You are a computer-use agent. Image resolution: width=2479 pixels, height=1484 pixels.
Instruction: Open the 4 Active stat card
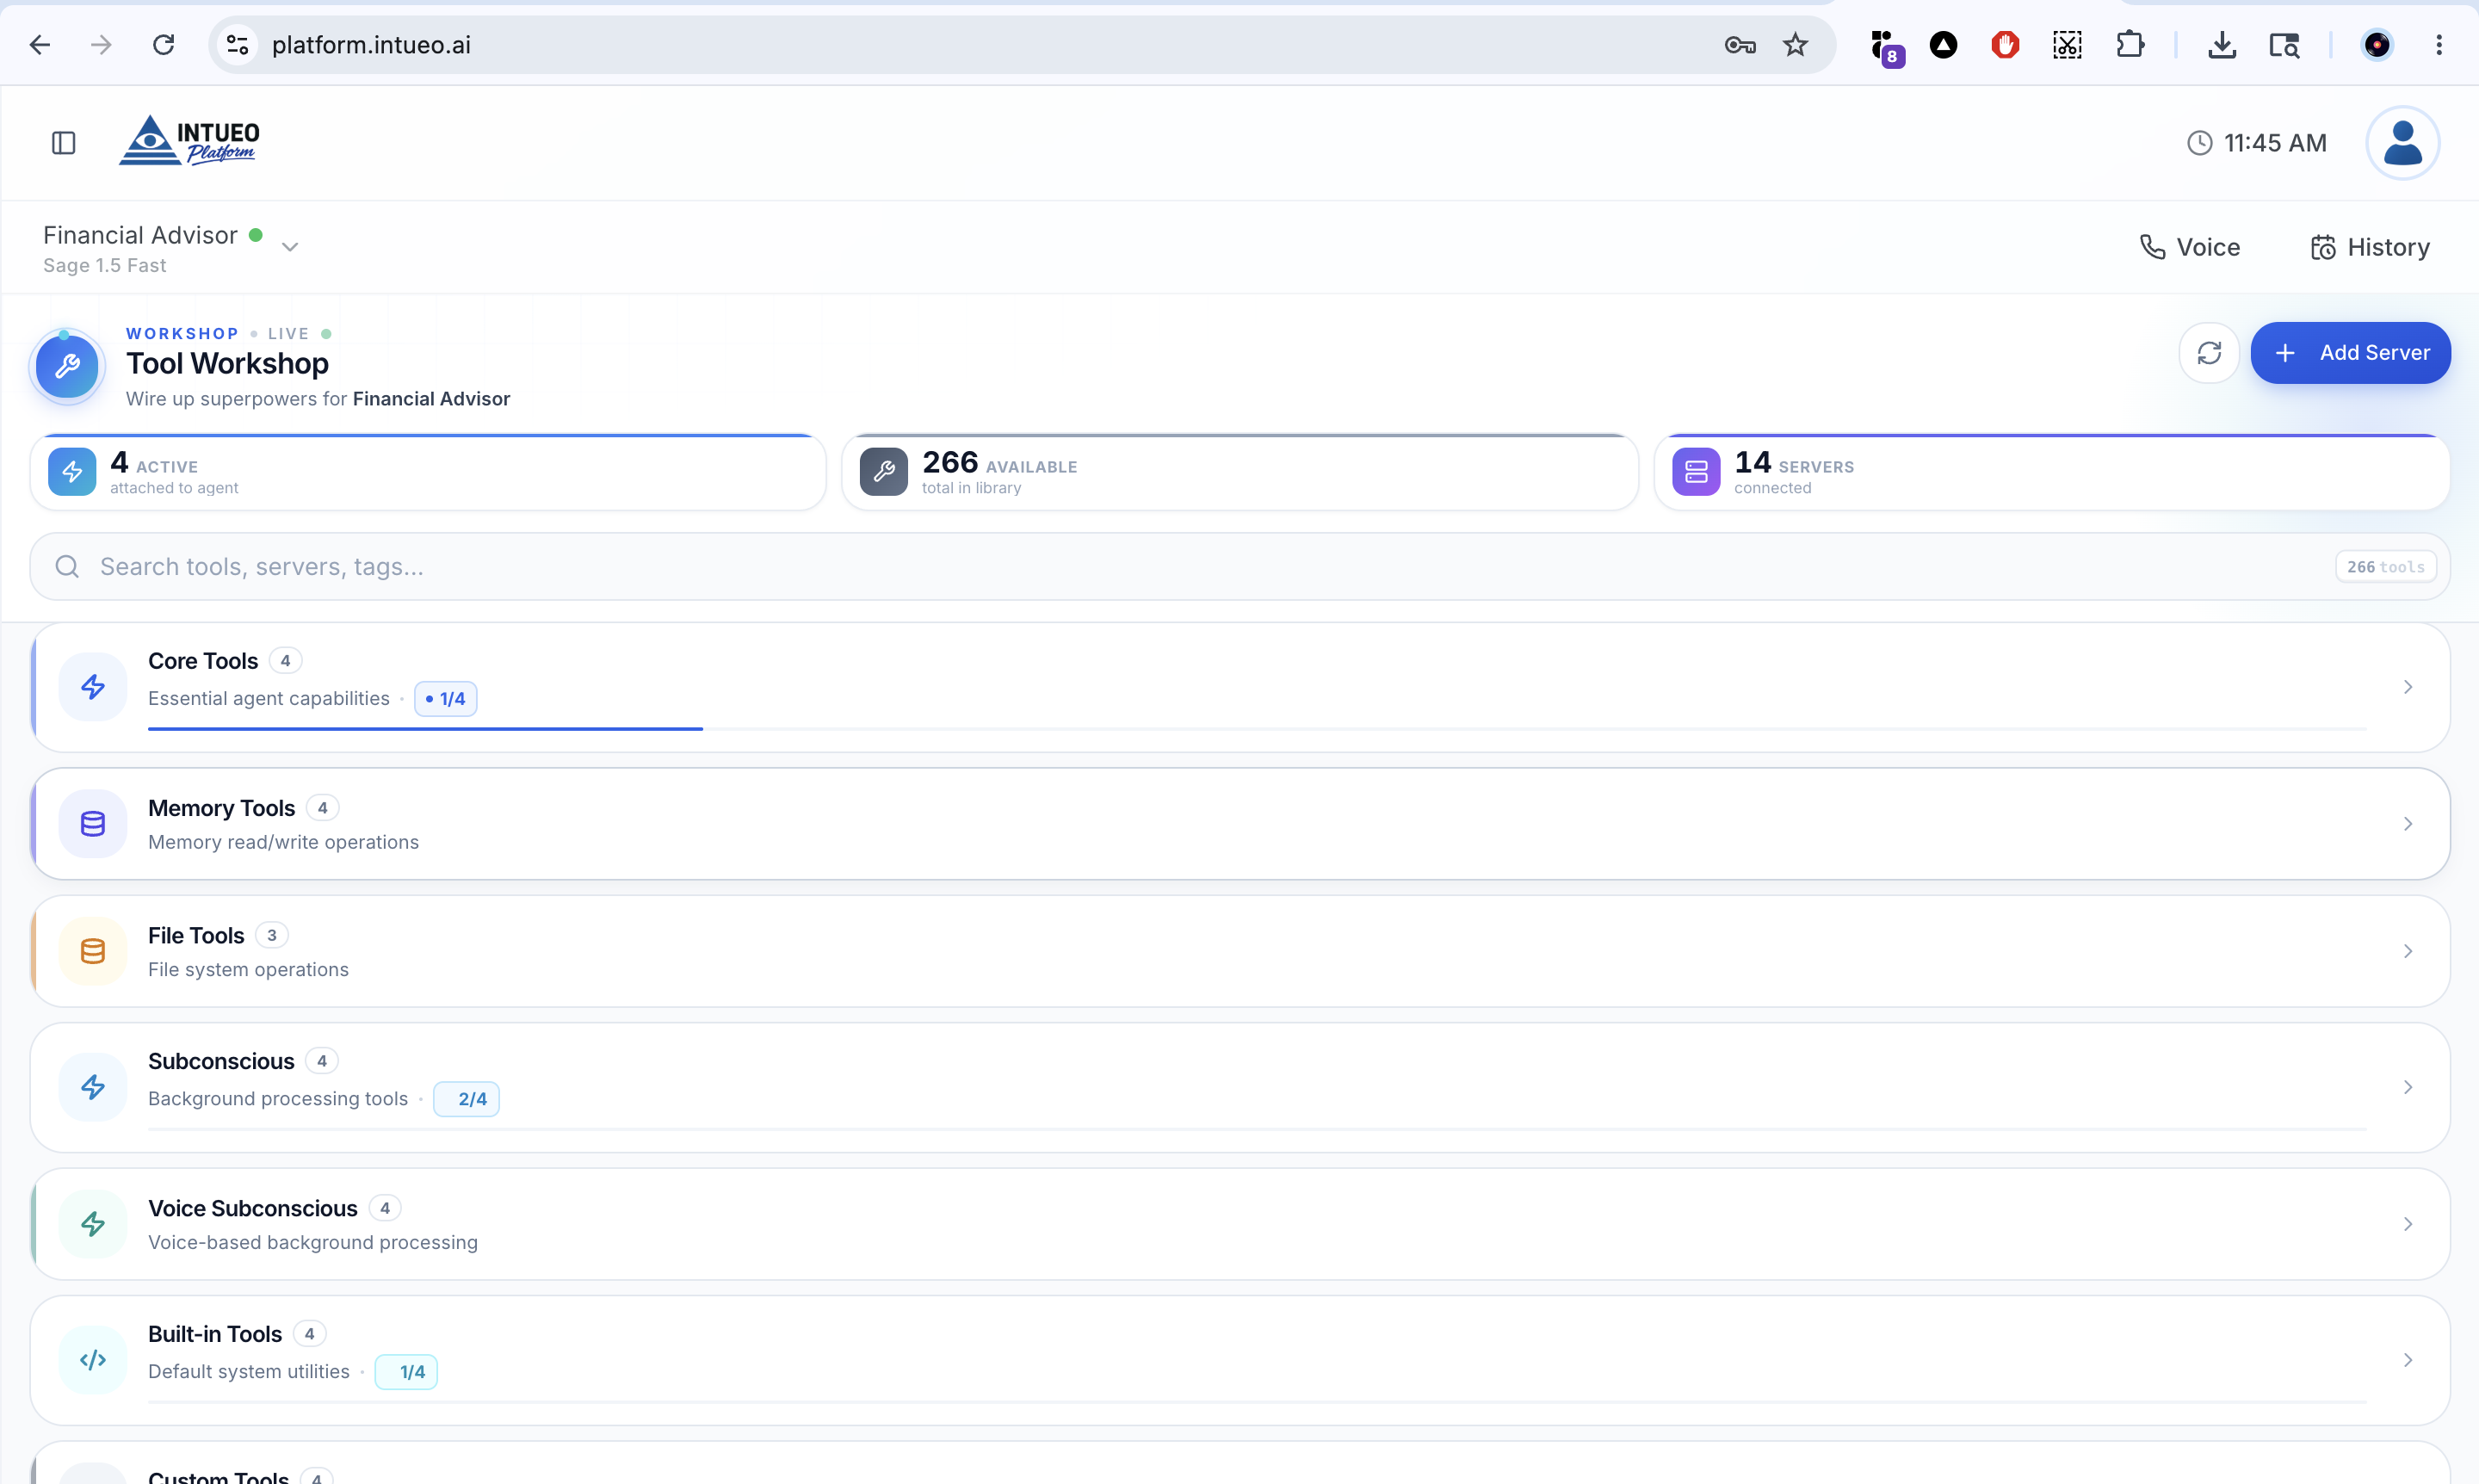[428, 472]
